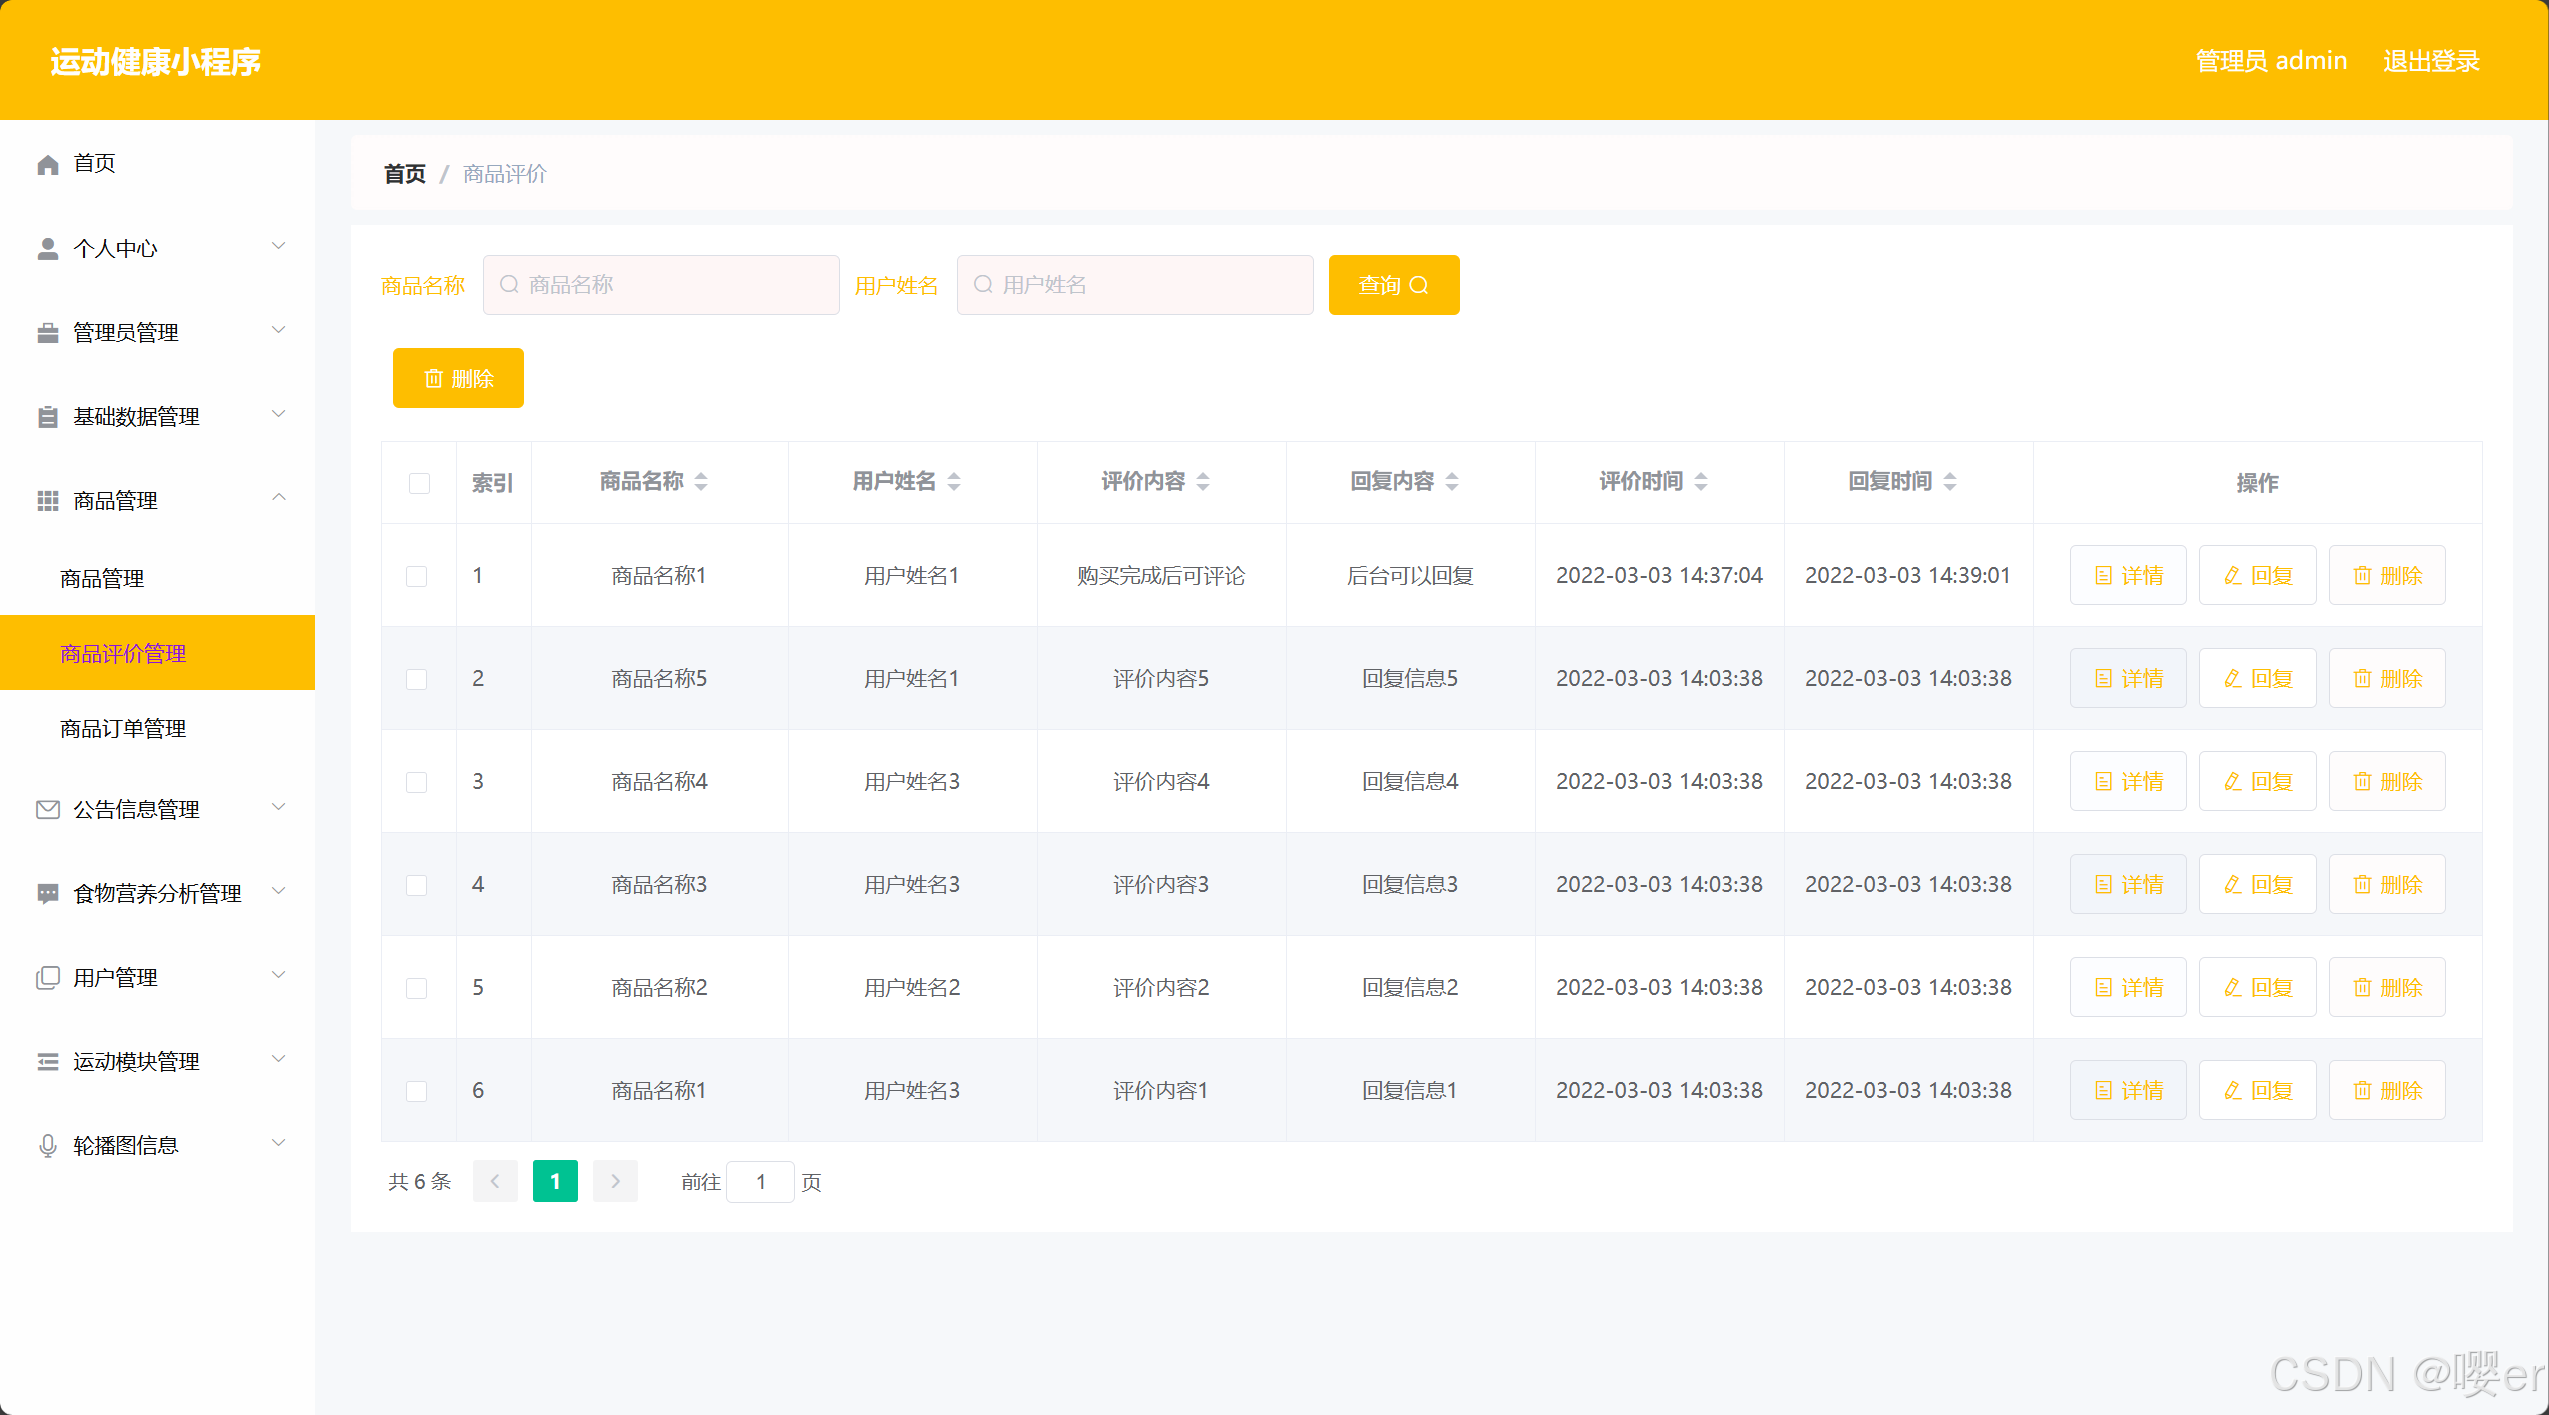Sort by 评价时间 column arrows
Viewport: 2549px width, 1415px height.
[1701, 482]
